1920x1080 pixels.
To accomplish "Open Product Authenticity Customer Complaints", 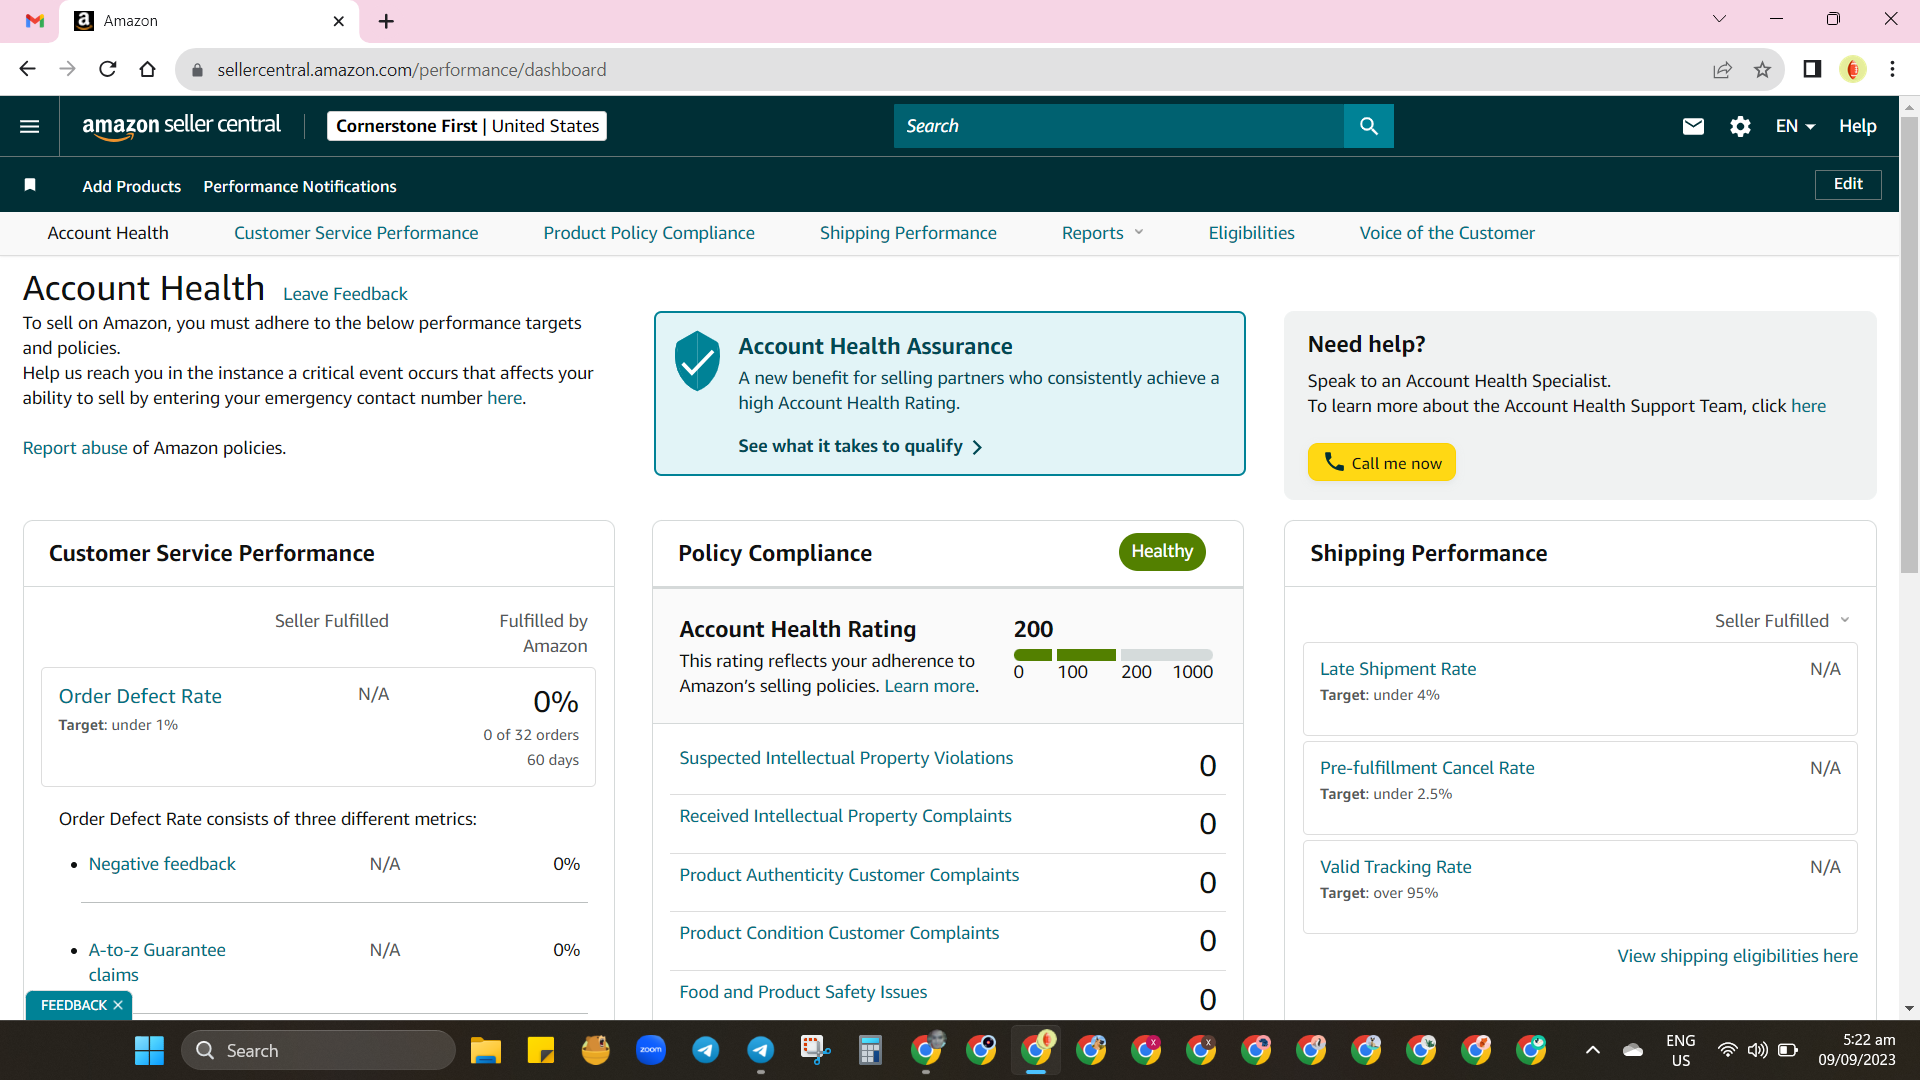I will (849, 875).
